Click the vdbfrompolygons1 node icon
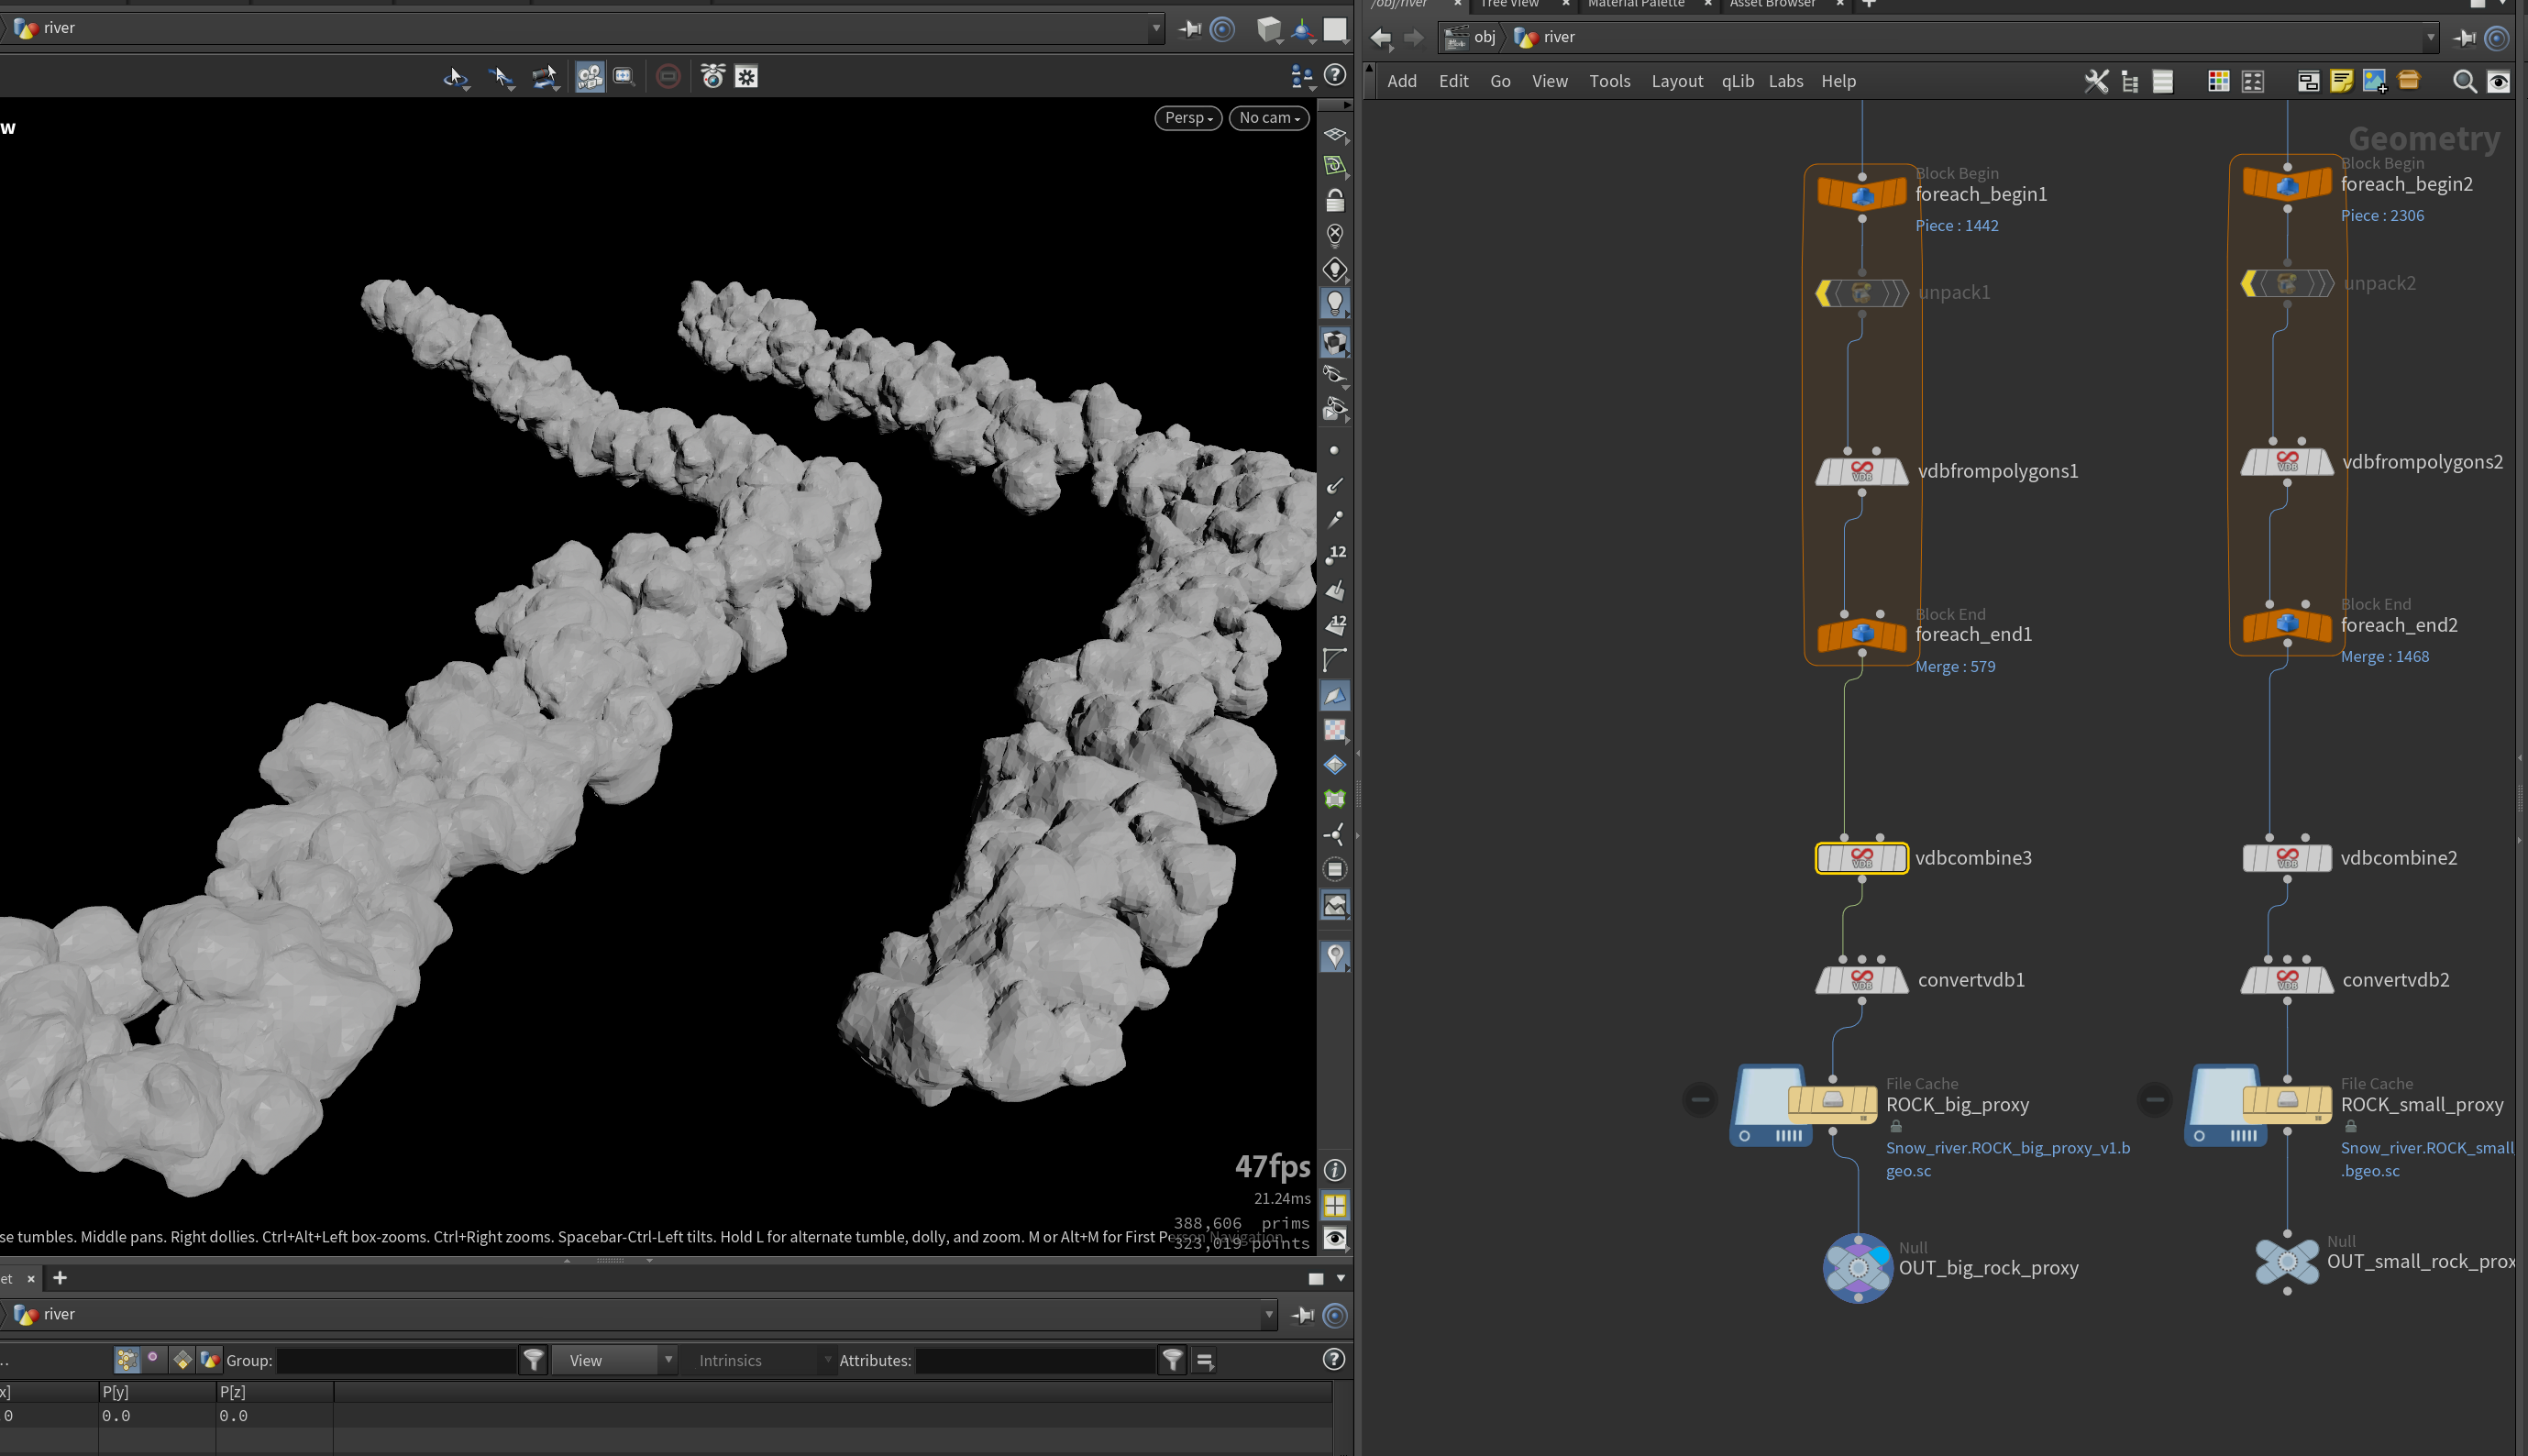 pyautogui.click(x=1861, y=471)
